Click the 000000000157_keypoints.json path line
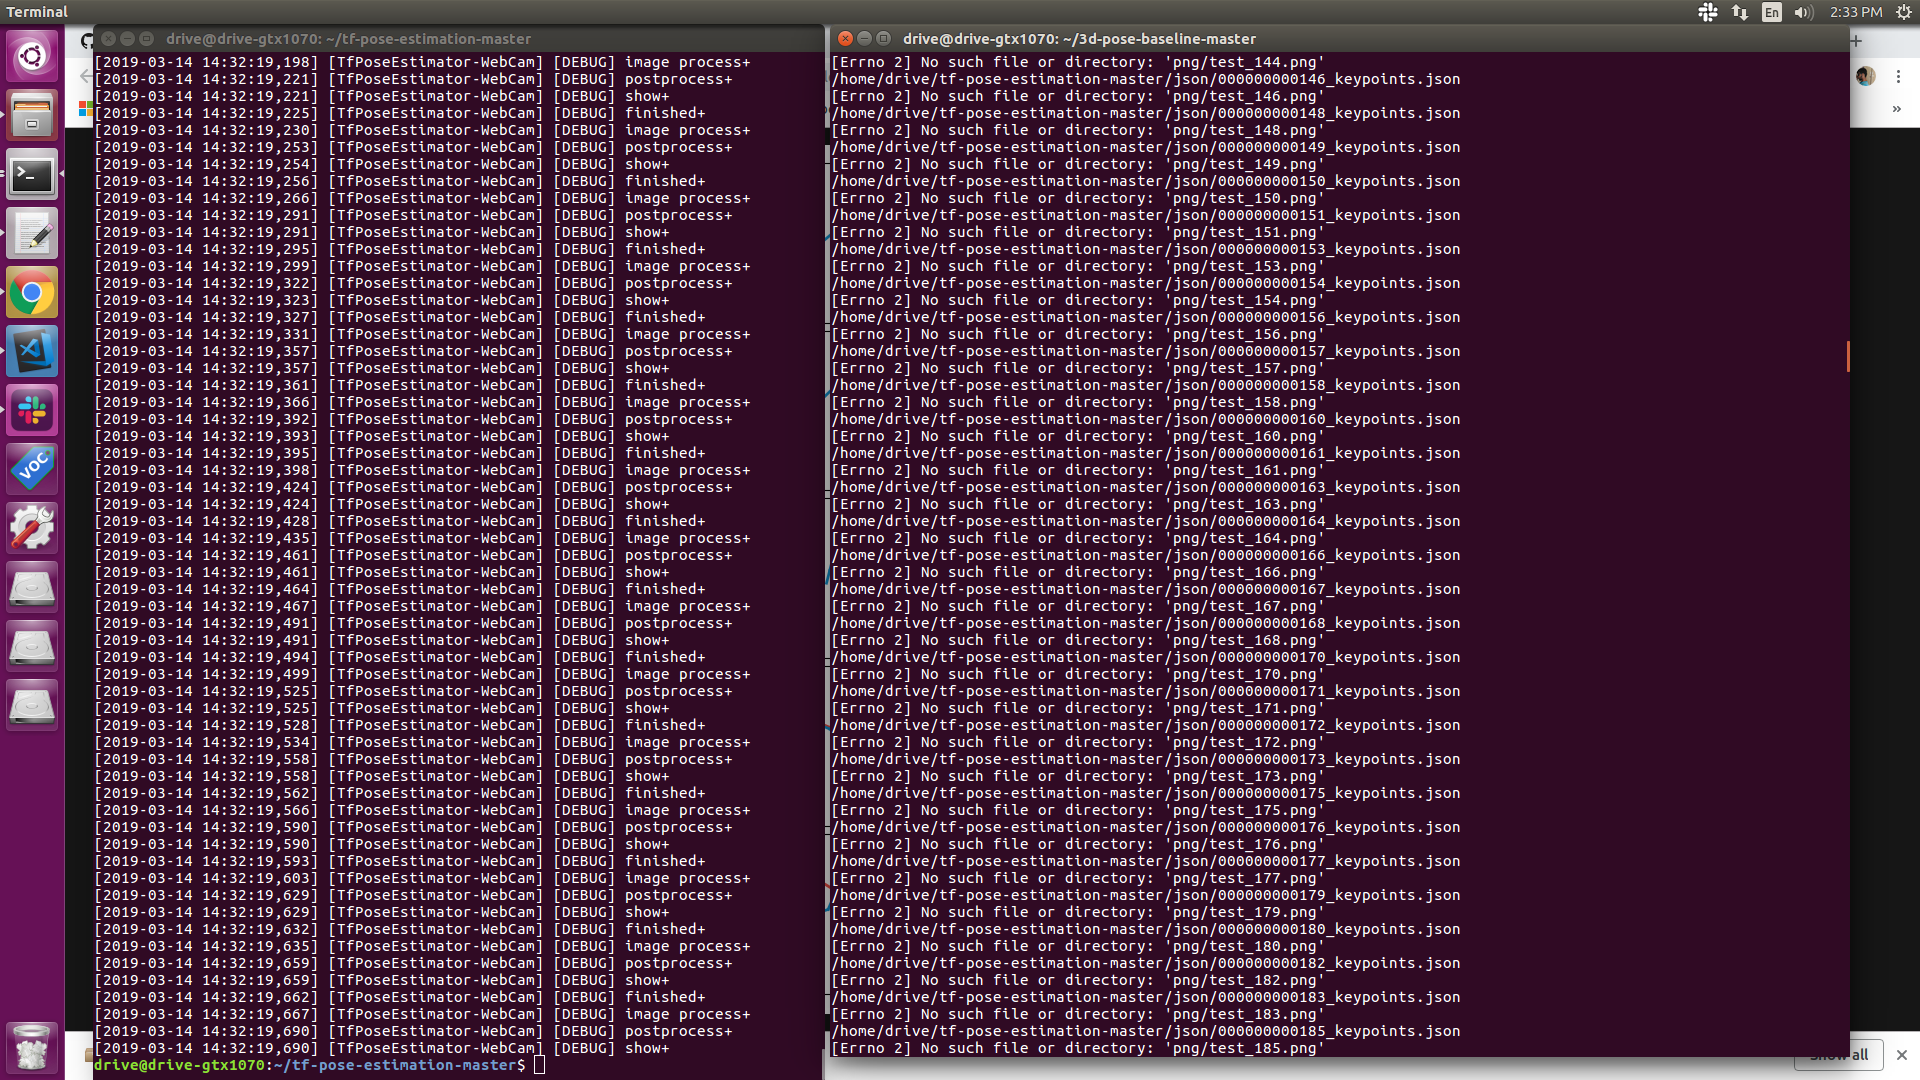1920x1080 pixels. click(x=1146, y=351)
